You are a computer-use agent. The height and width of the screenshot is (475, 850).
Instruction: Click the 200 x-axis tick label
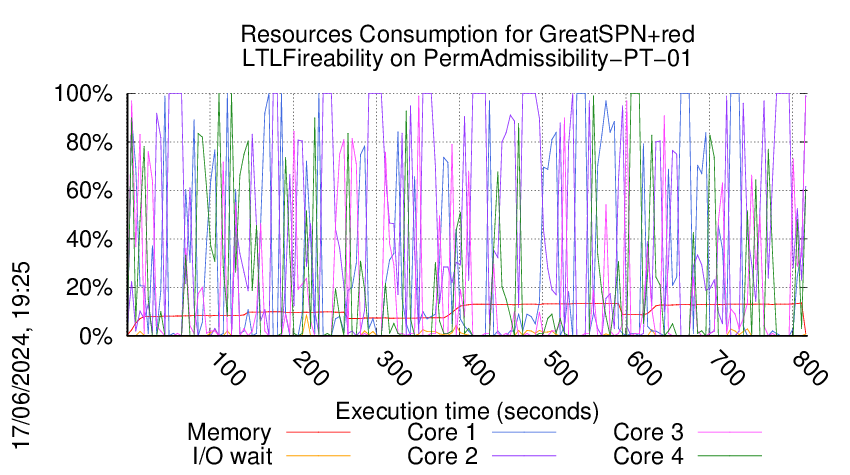coord(310,369)
